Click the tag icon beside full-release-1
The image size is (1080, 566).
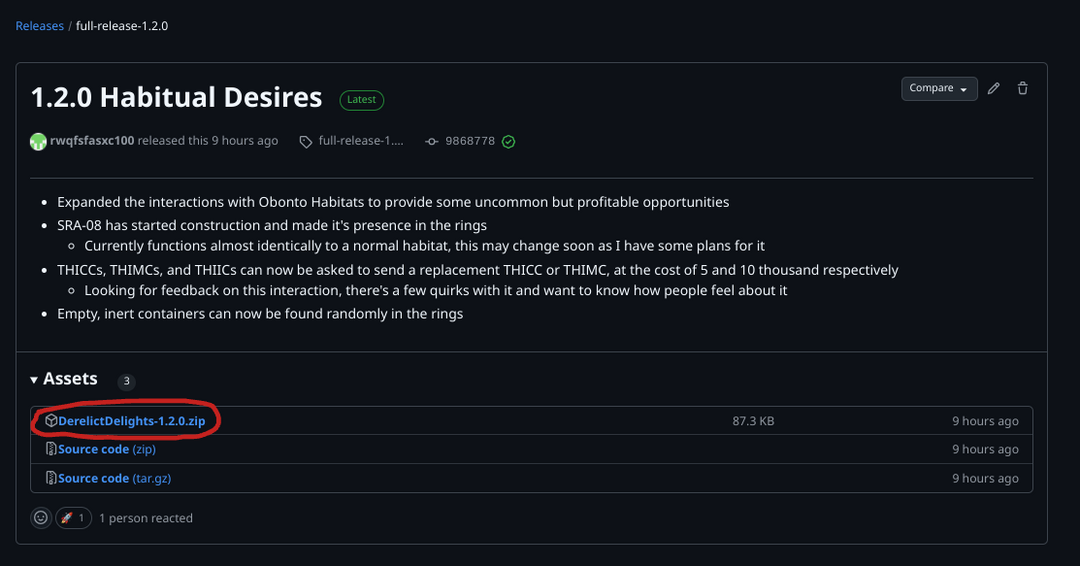coord(305,142)
